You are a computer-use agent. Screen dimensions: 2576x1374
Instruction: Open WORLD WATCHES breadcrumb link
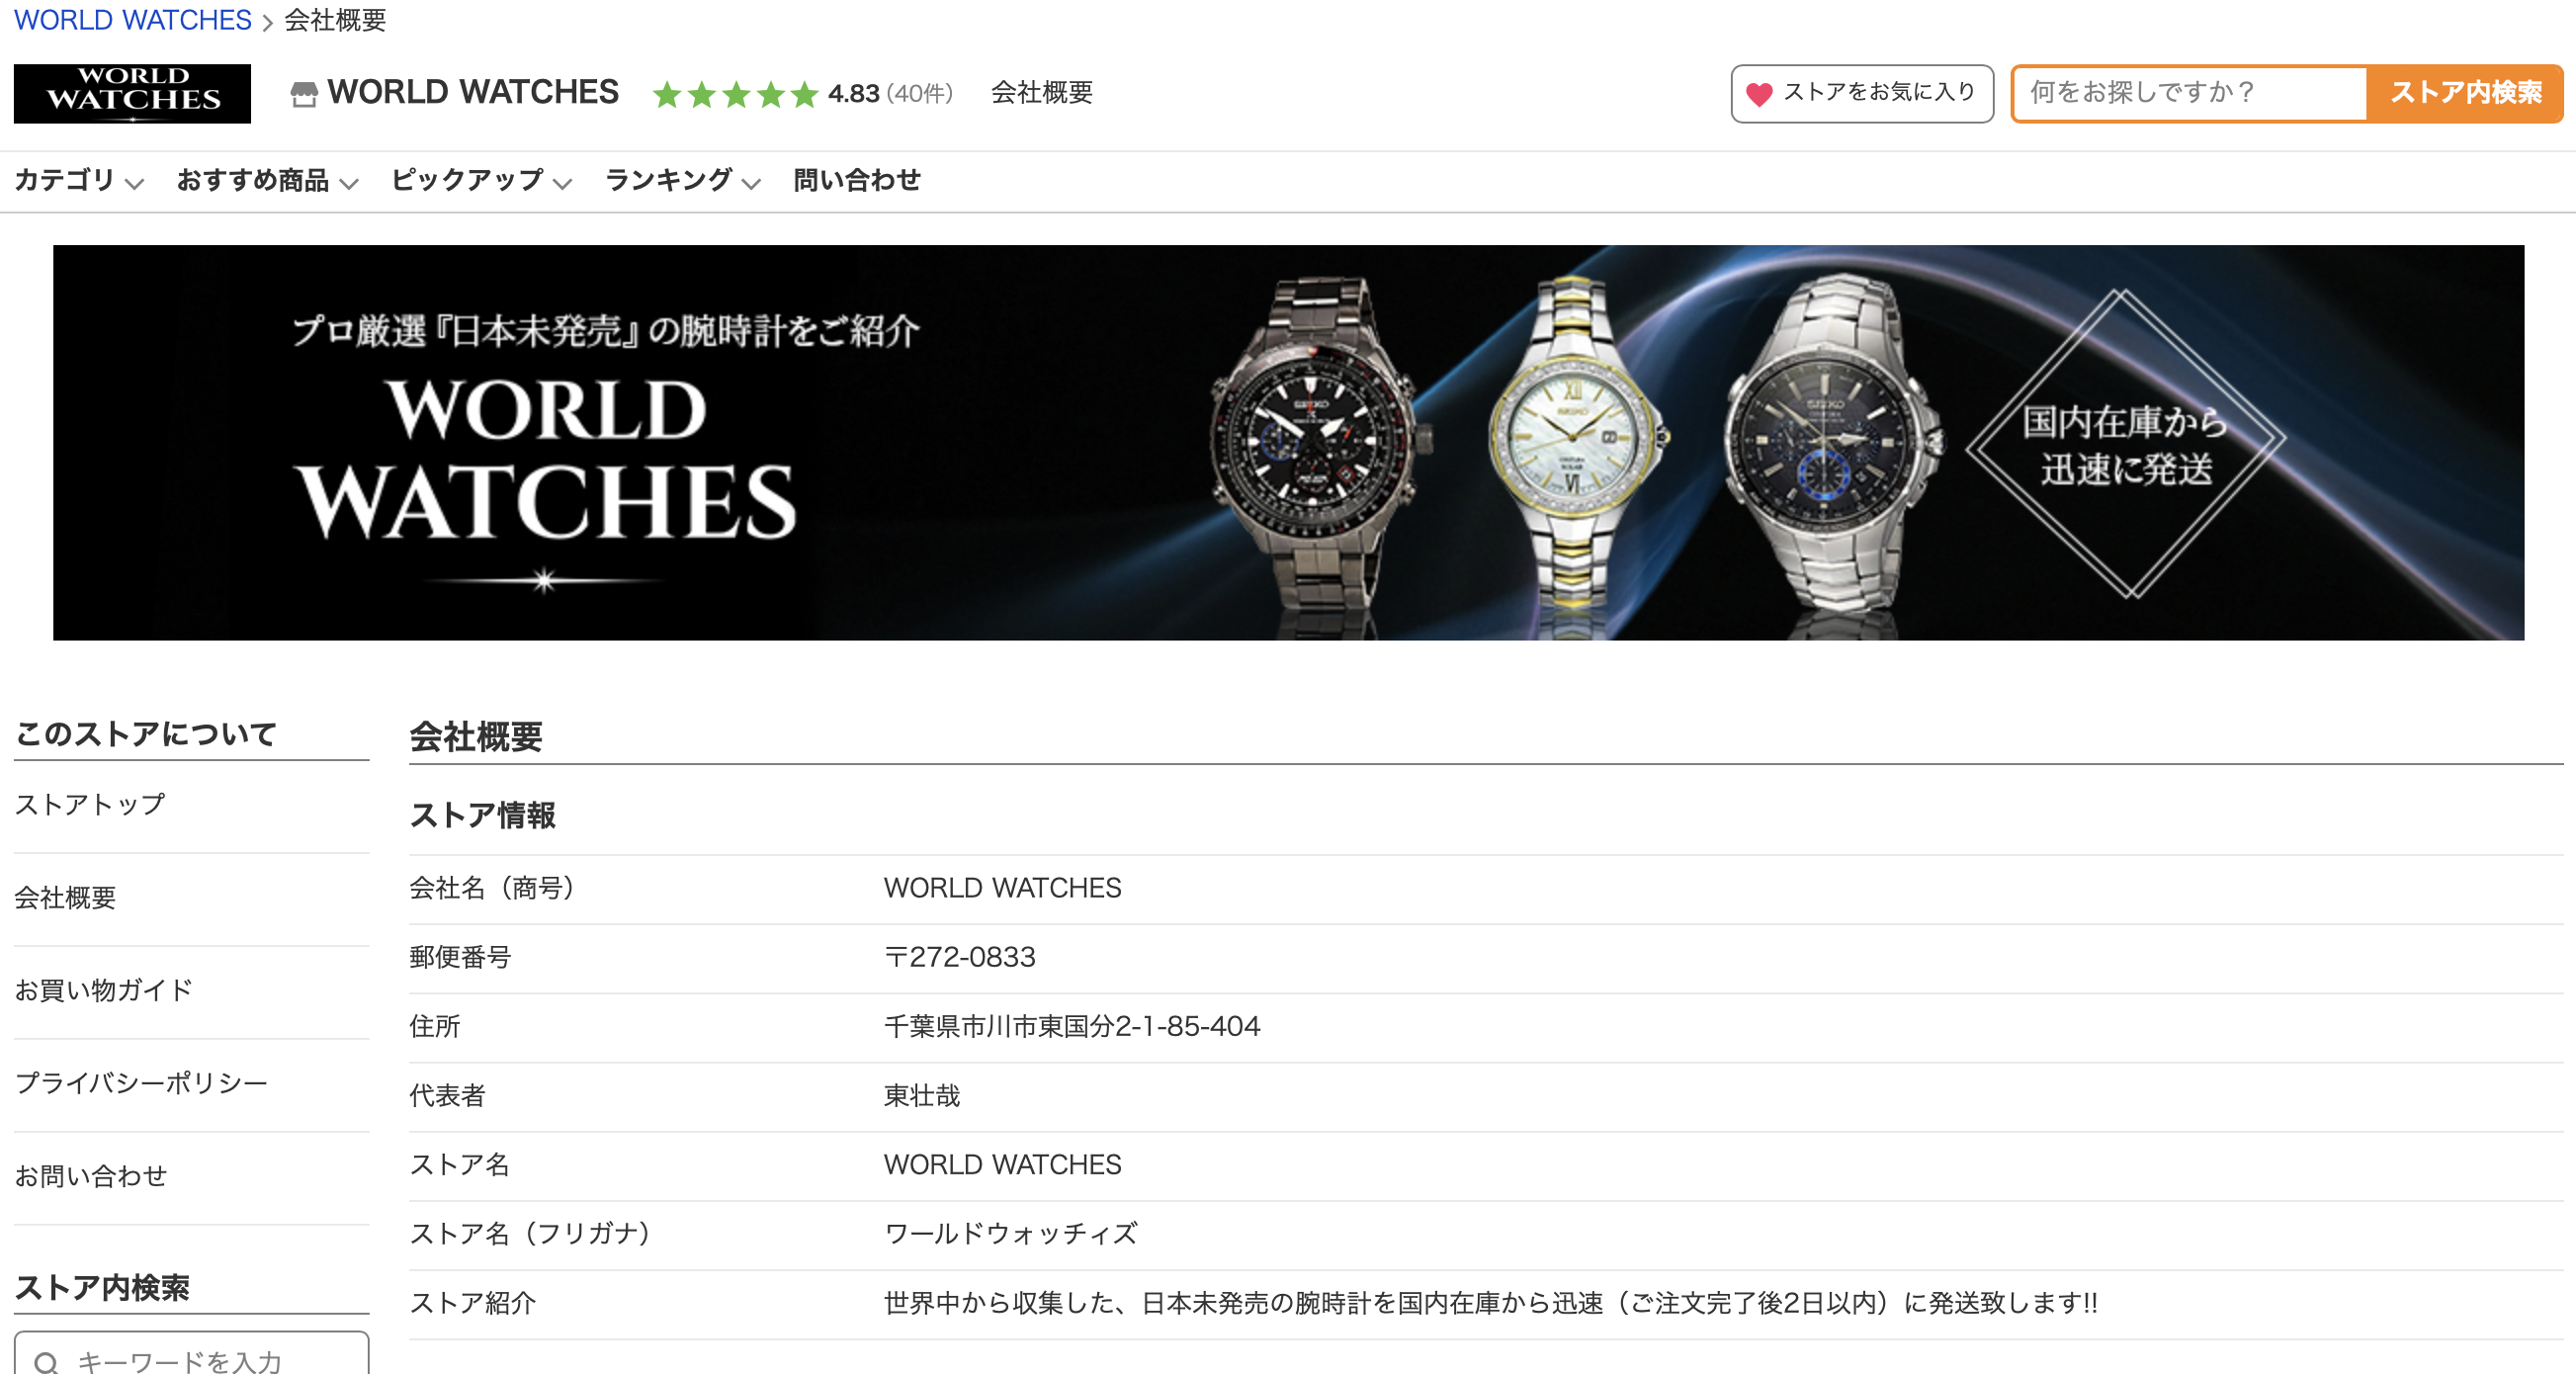pyautogui.click(x=132, y=20)
